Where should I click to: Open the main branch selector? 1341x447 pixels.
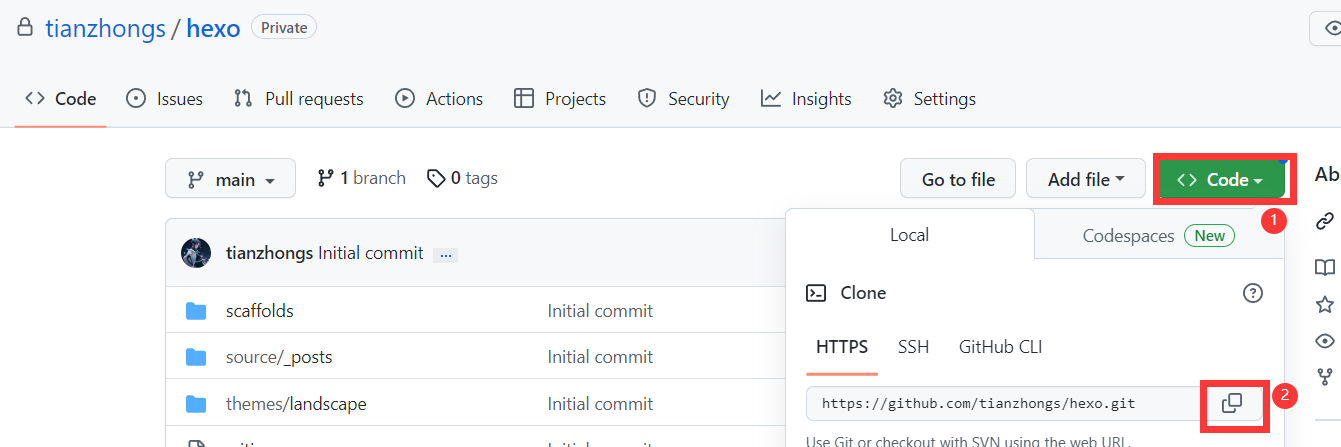(230, 180)
